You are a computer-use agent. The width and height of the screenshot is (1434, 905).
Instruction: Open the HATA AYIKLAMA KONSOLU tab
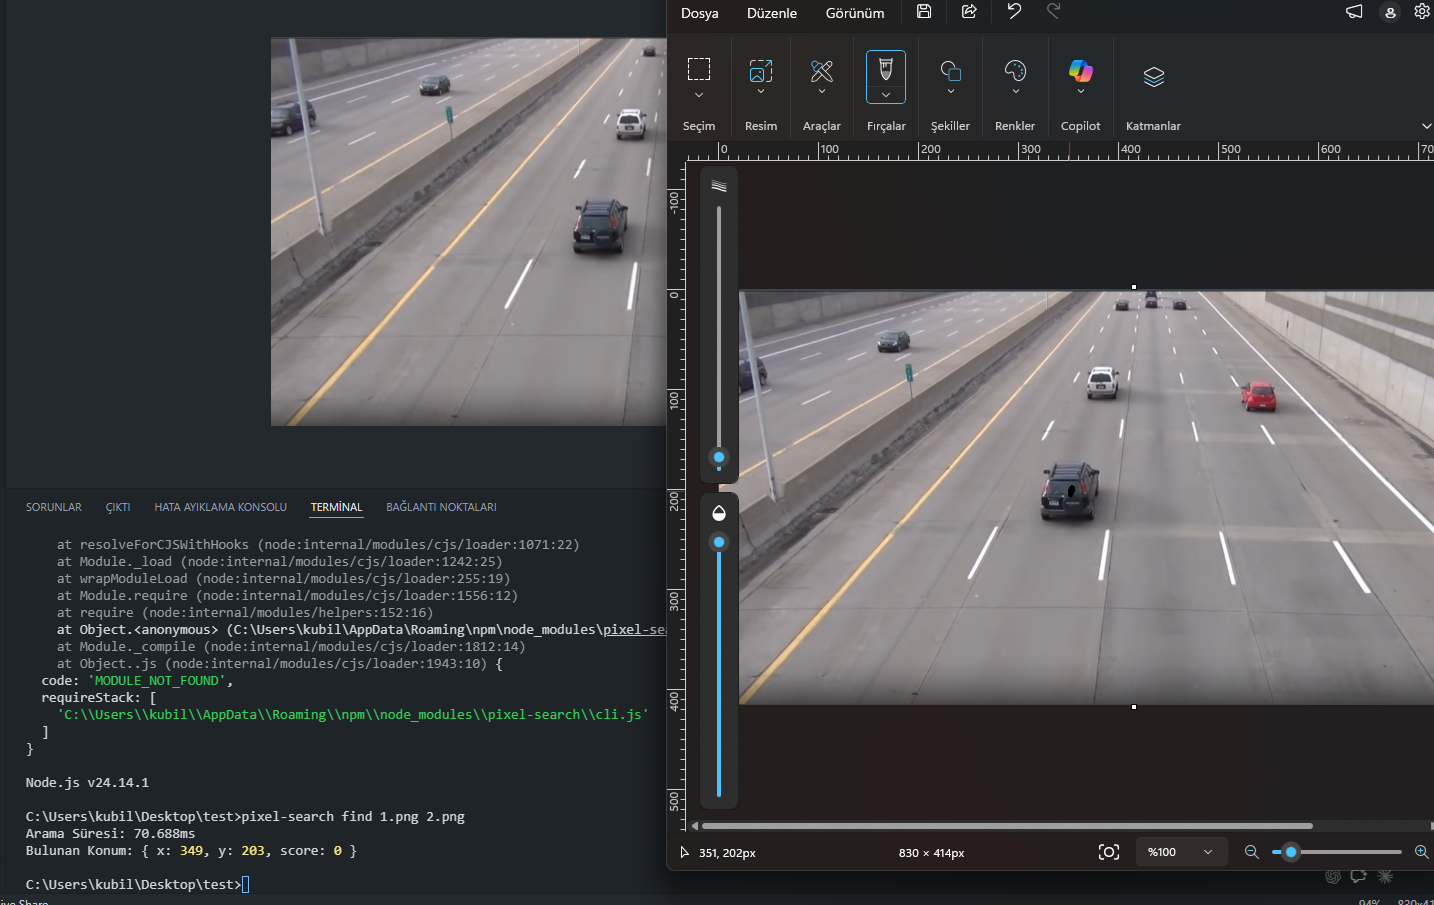(220, 507)
